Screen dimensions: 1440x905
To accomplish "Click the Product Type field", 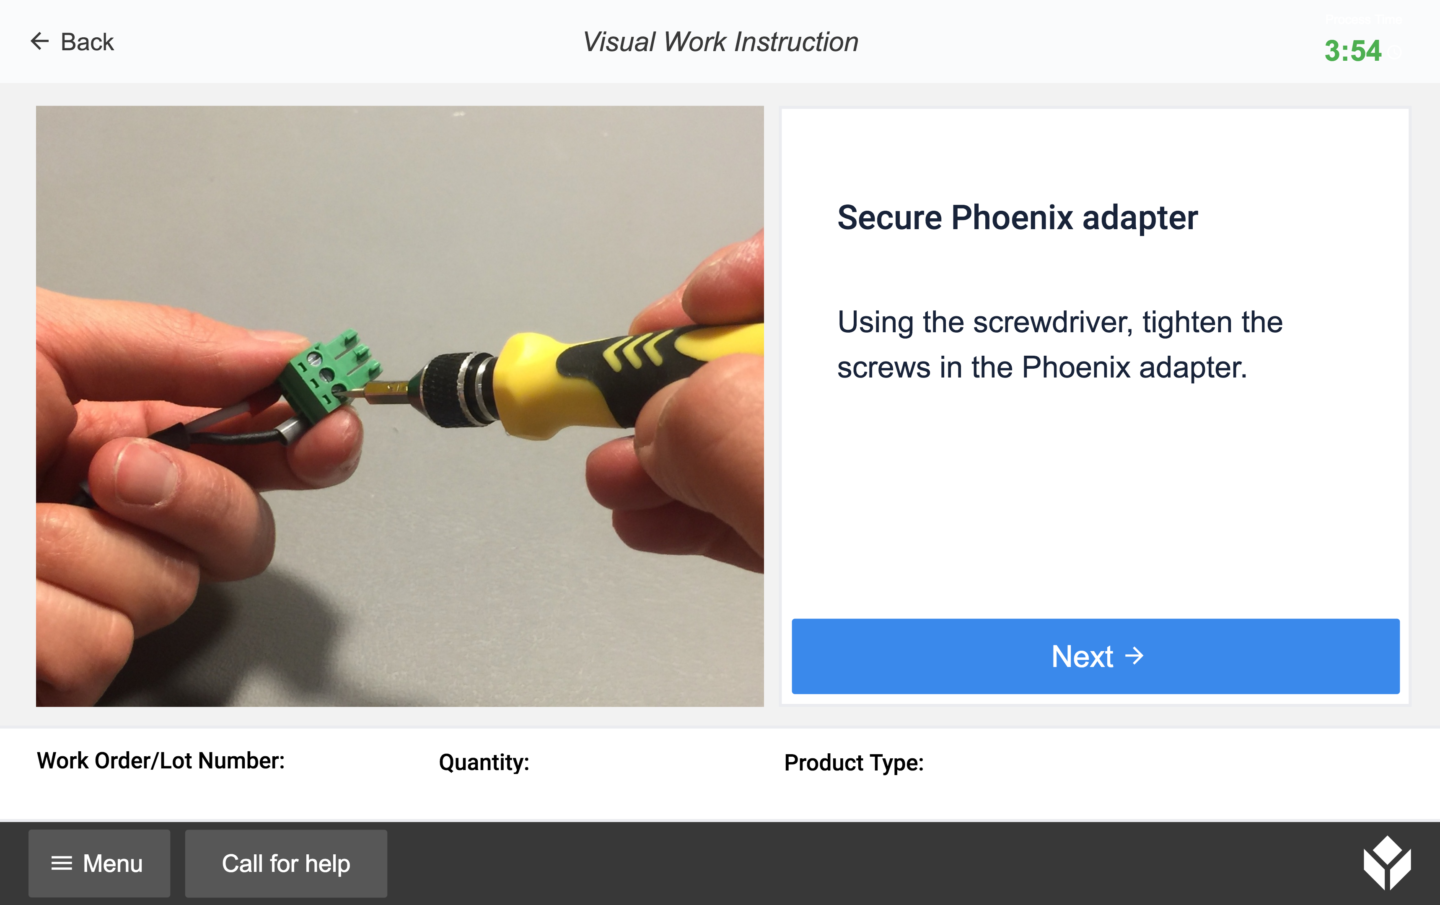I will pos(854,762).
